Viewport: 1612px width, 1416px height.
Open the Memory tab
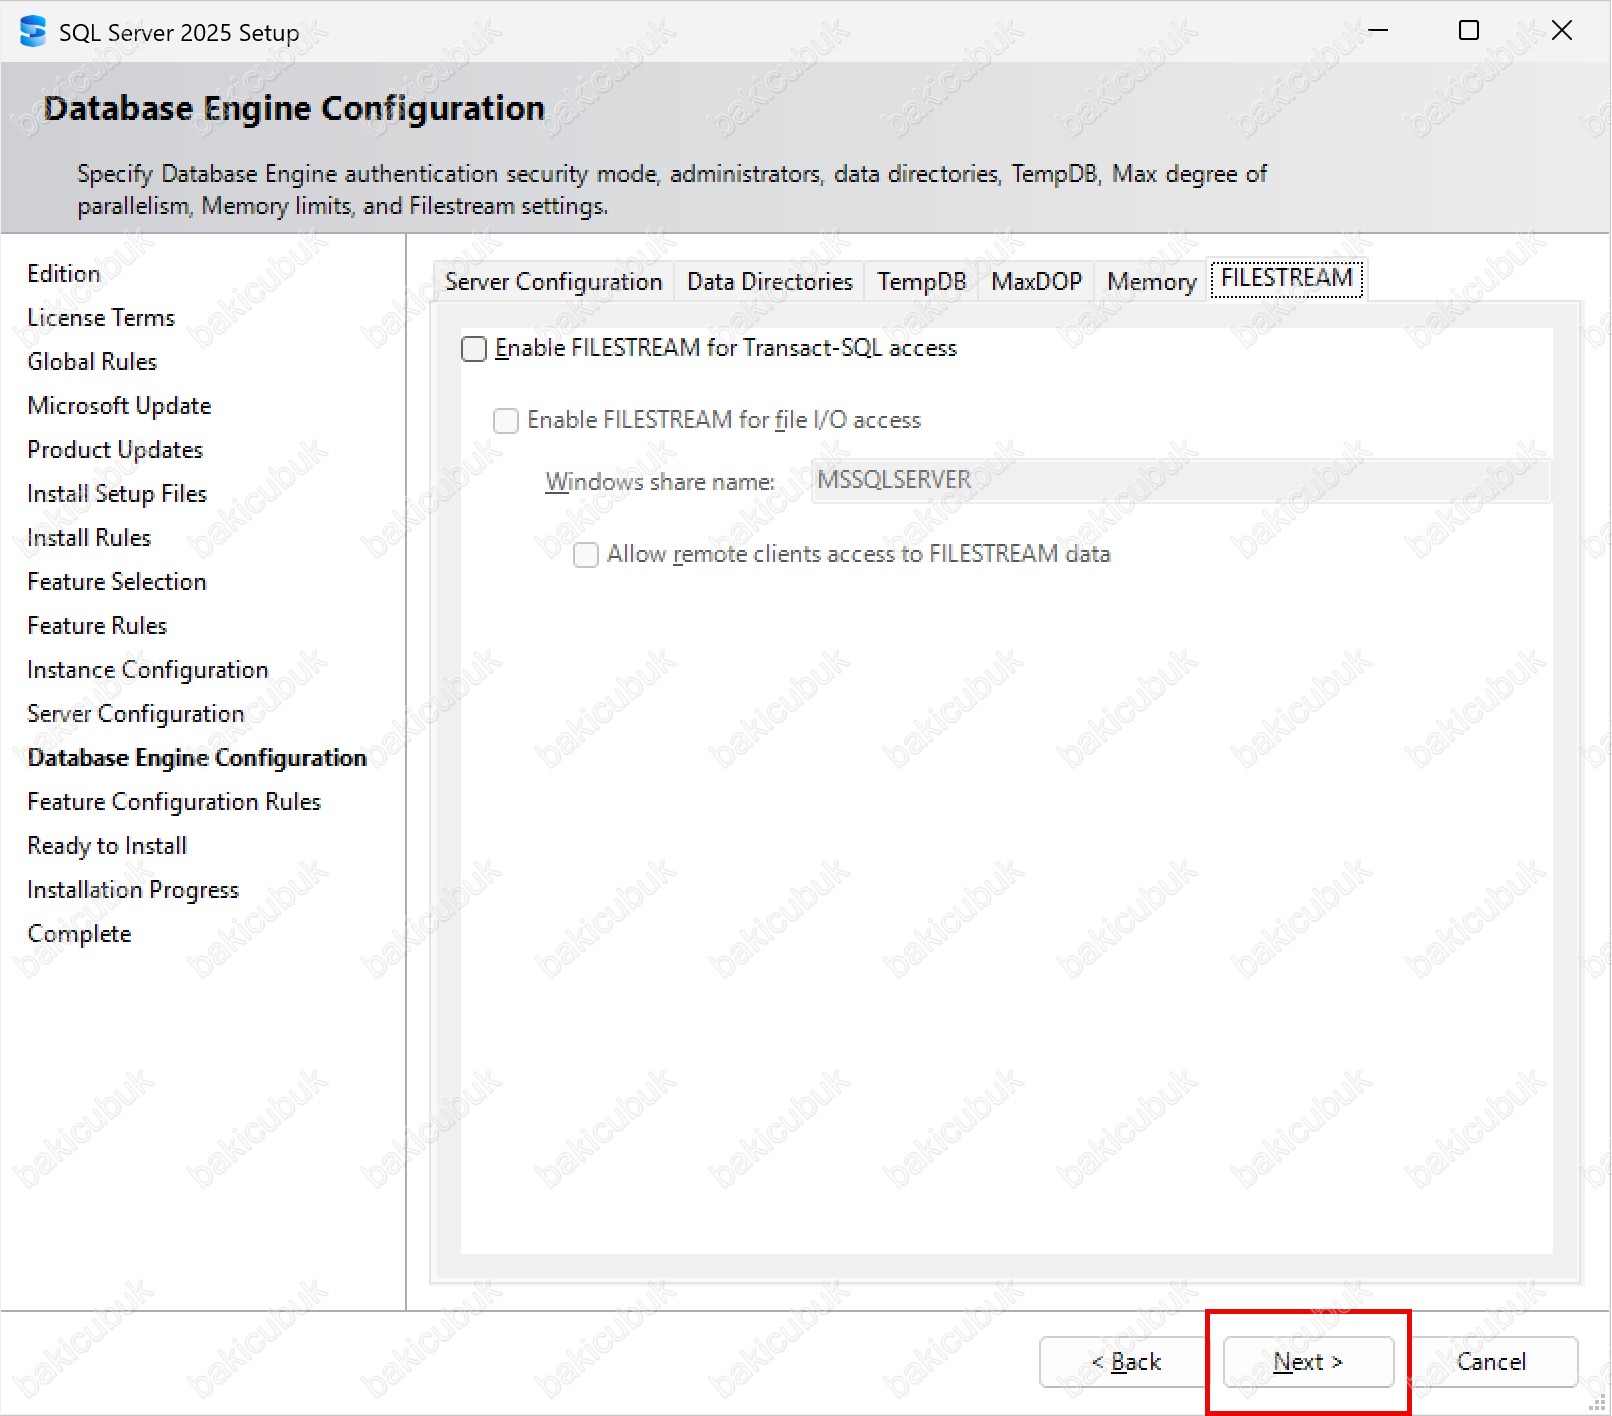pyautogui.click(x=1151, y=282)
